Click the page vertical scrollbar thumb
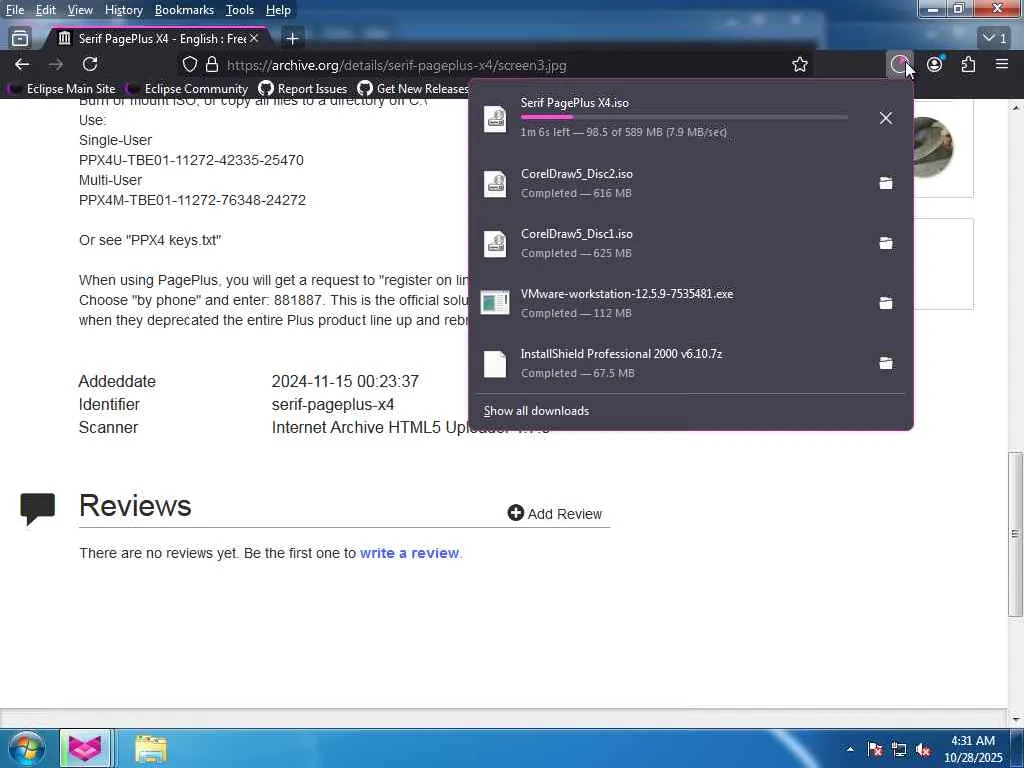 [1016, 534]
